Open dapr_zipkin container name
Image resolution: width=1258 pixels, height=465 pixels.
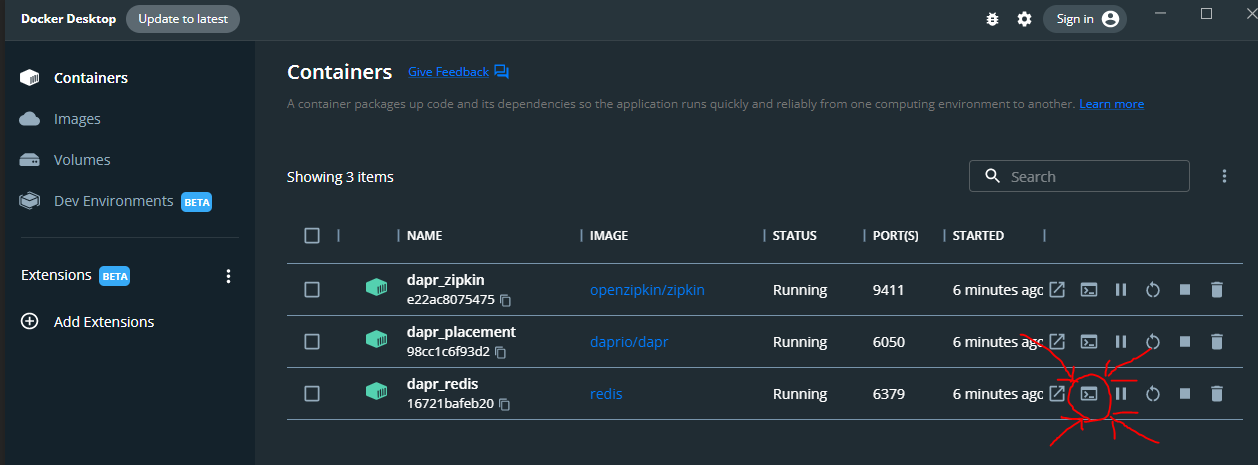(x=446, y=280)
